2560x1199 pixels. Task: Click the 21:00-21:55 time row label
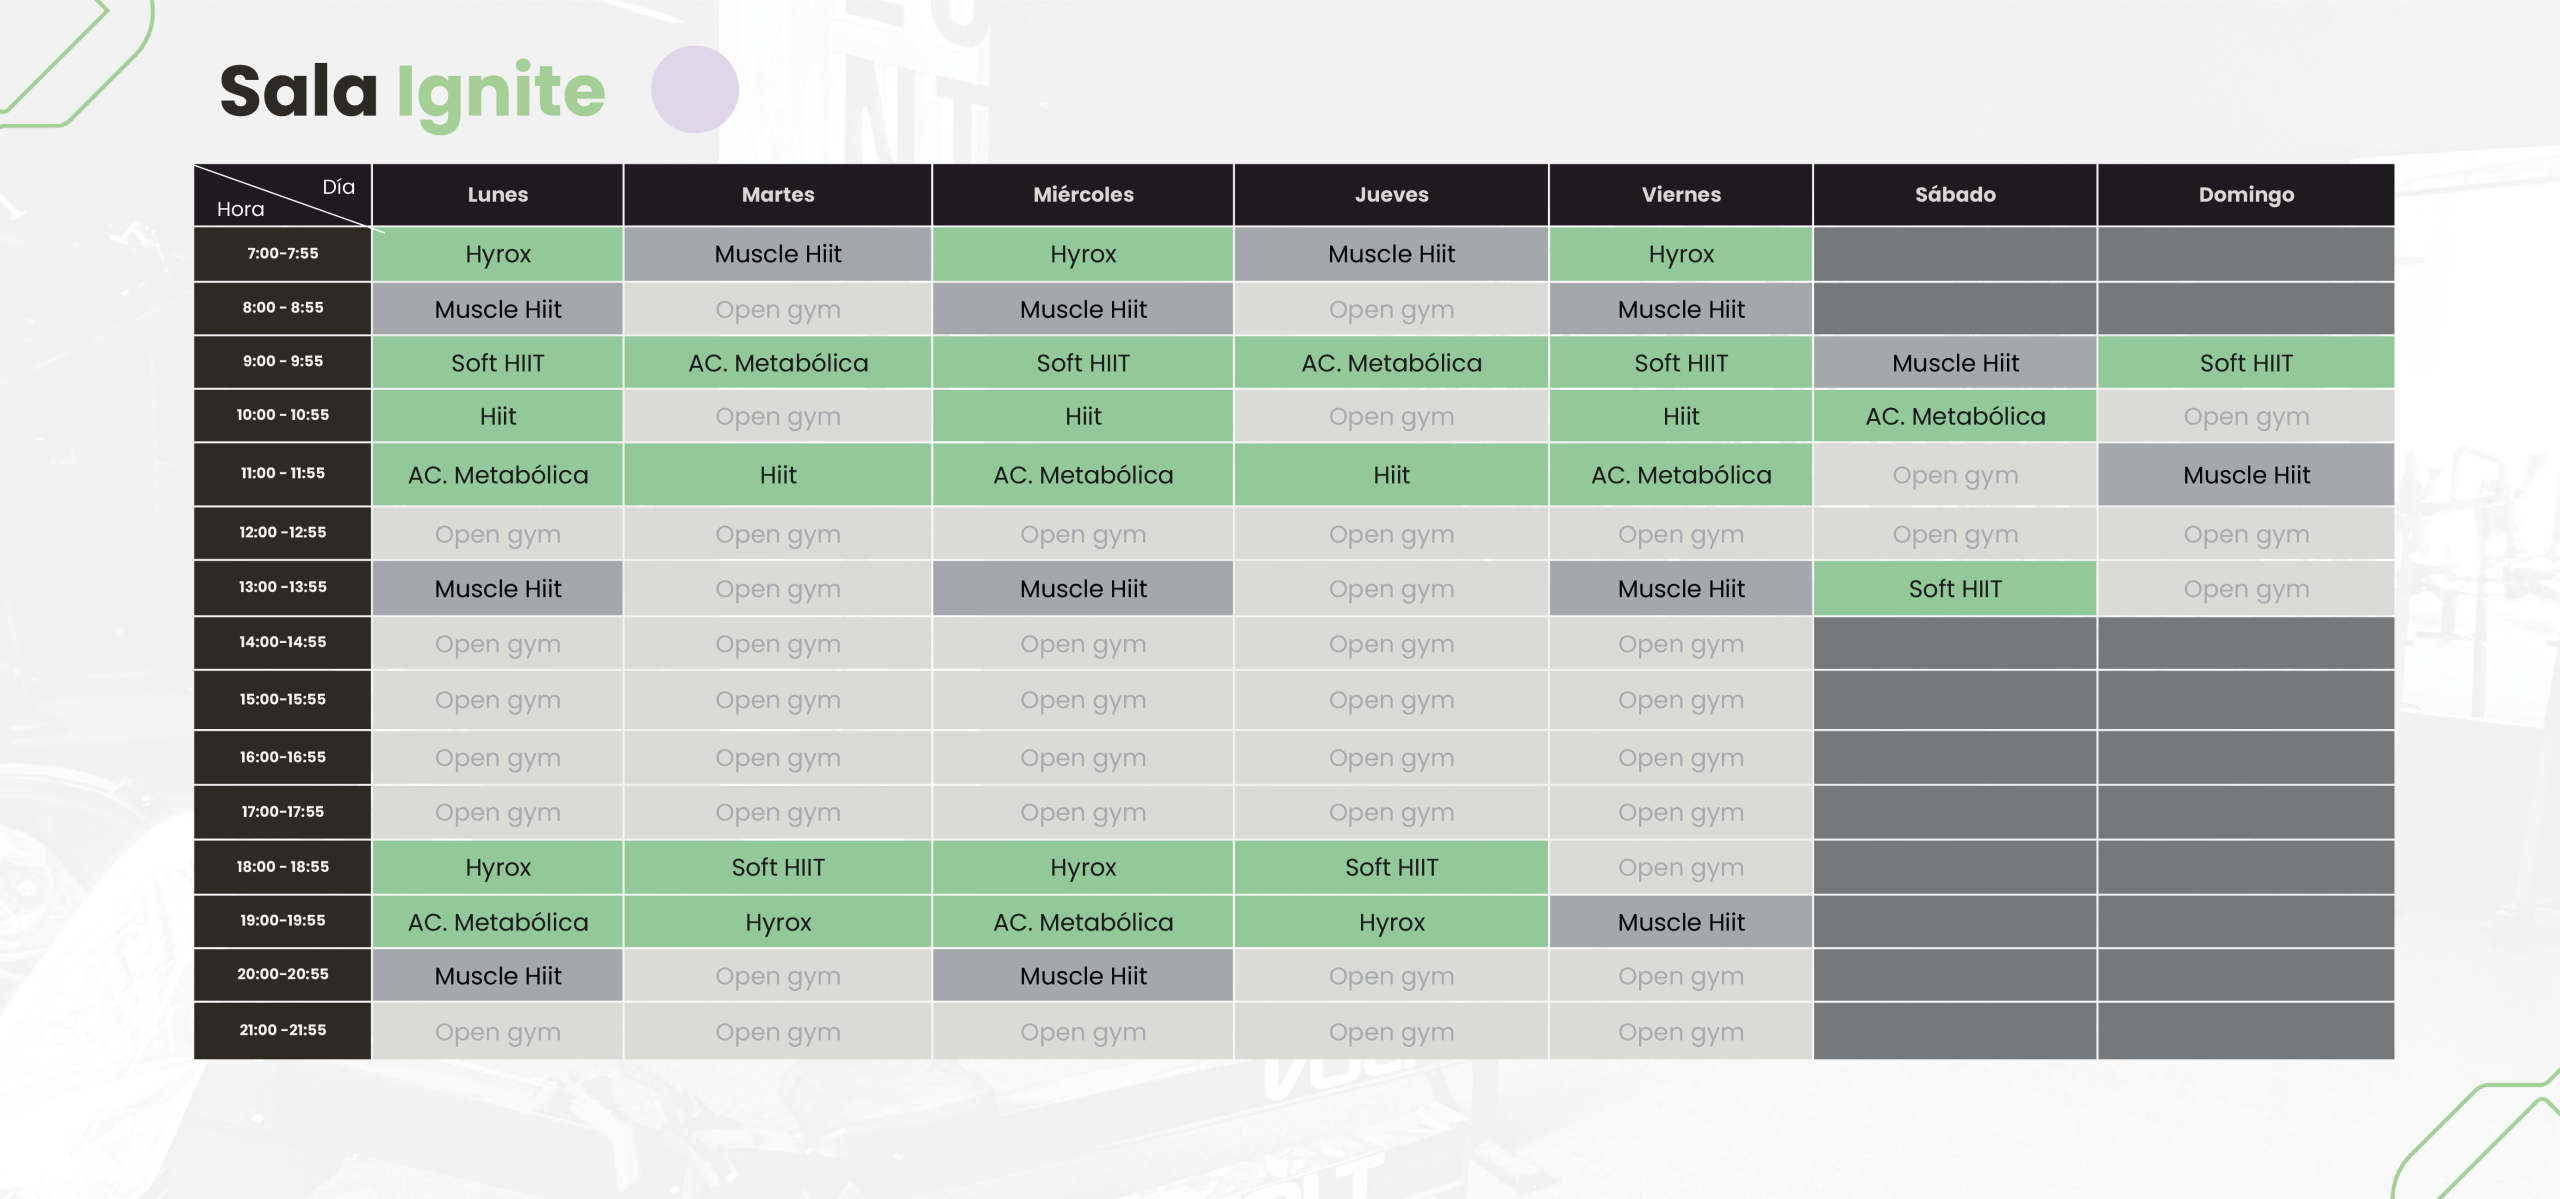[282, 1030]
